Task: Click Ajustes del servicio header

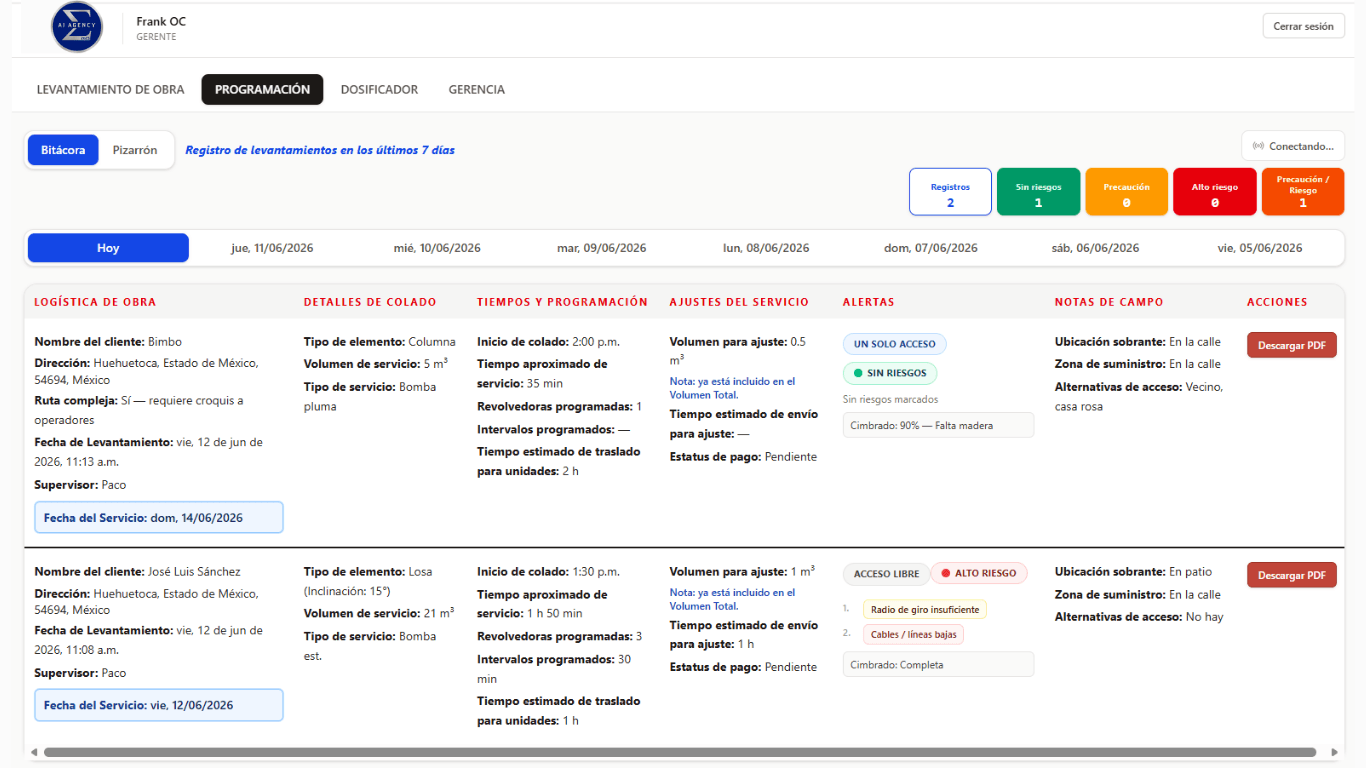Action: (x=739, y=302)
